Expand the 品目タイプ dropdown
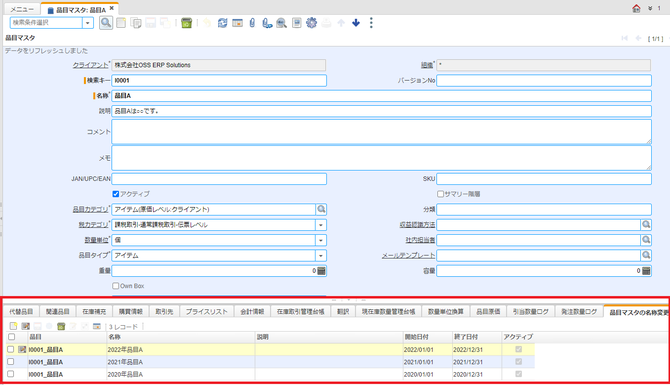This screenshot has height=385, width=670. pyautogui.click(x=321, y=256)
